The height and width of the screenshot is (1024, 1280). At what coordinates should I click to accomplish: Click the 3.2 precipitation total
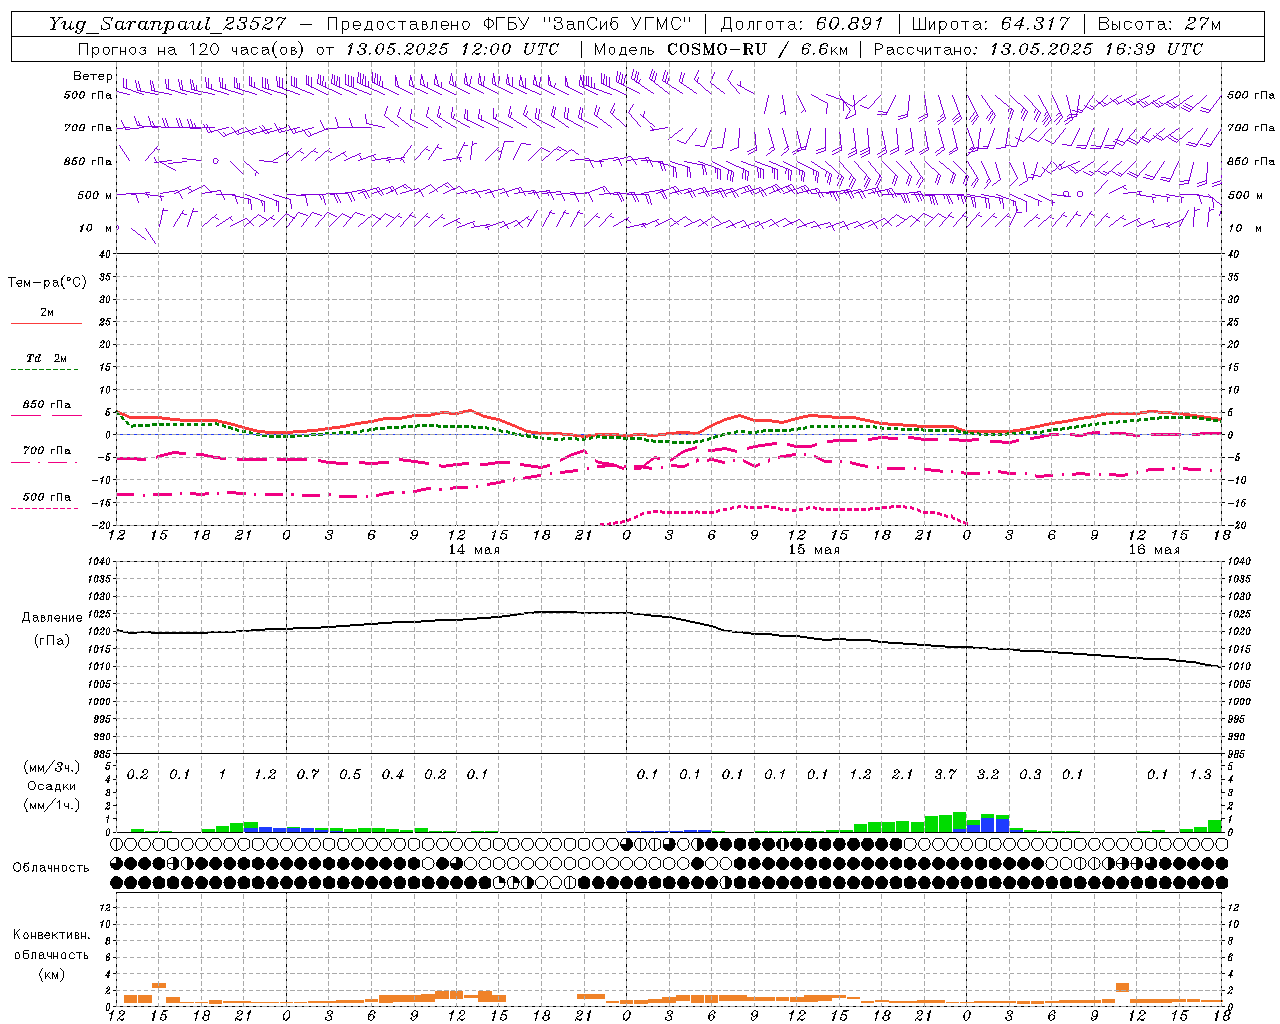pos(988,774)
